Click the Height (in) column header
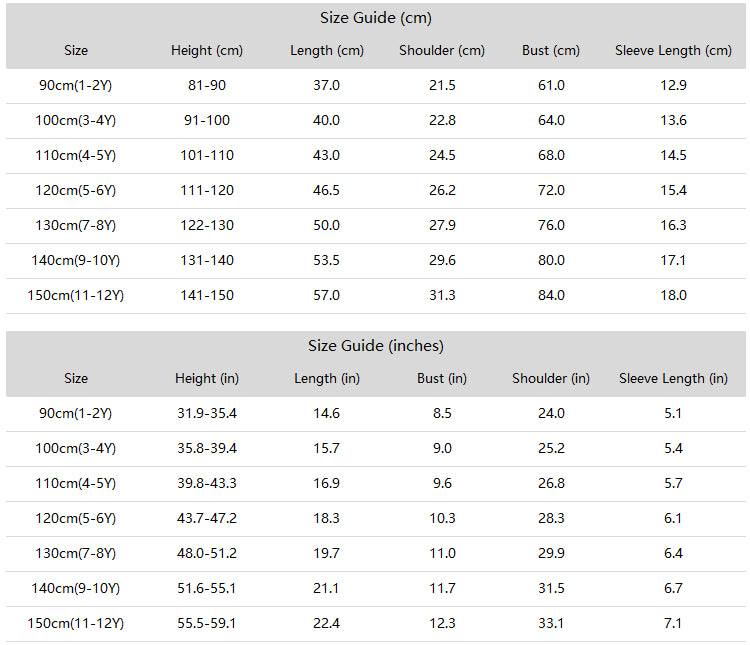 207,378
